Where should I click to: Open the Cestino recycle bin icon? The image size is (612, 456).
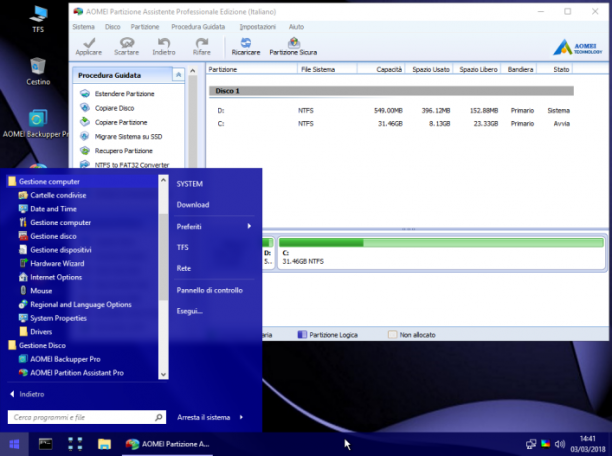click(38, 71)
